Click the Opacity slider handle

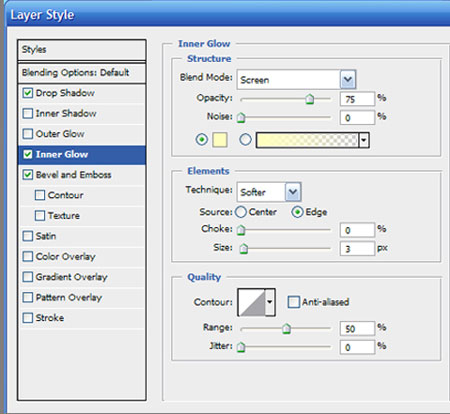tap(310, 99)
